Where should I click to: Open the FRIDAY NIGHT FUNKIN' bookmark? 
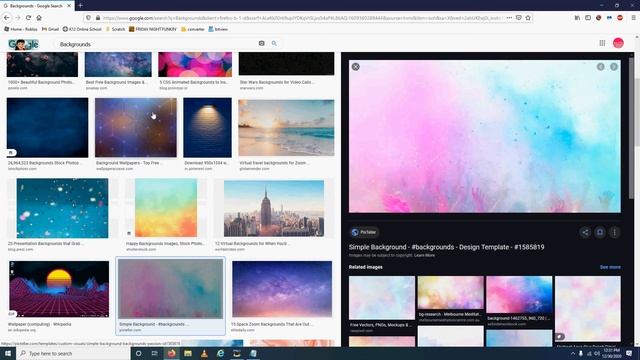pyautogui.click(x=153, y=29)
